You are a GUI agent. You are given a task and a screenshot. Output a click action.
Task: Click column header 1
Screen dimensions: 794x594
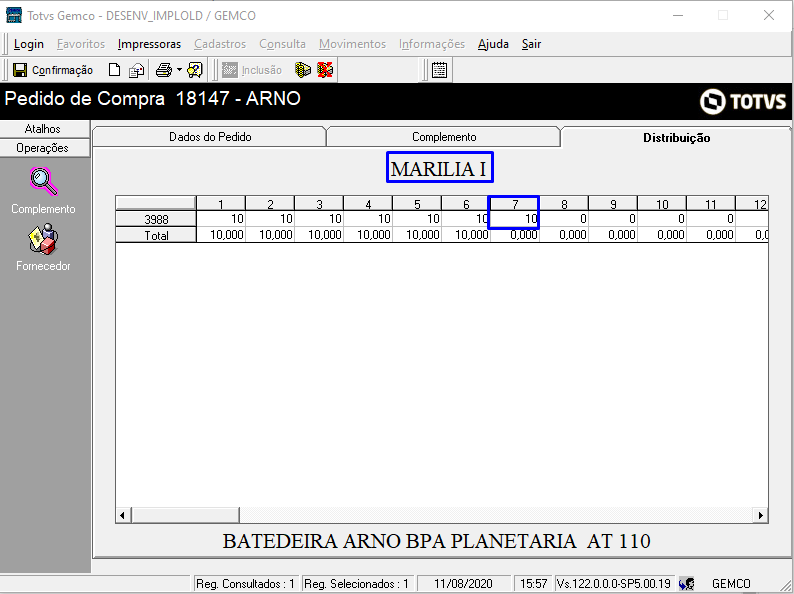(x=221, y=204)
